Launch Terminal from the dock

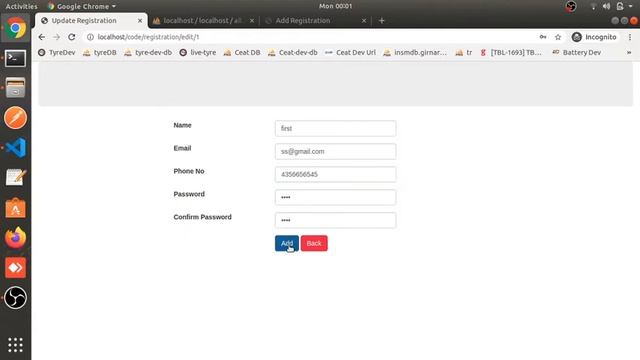16,58
